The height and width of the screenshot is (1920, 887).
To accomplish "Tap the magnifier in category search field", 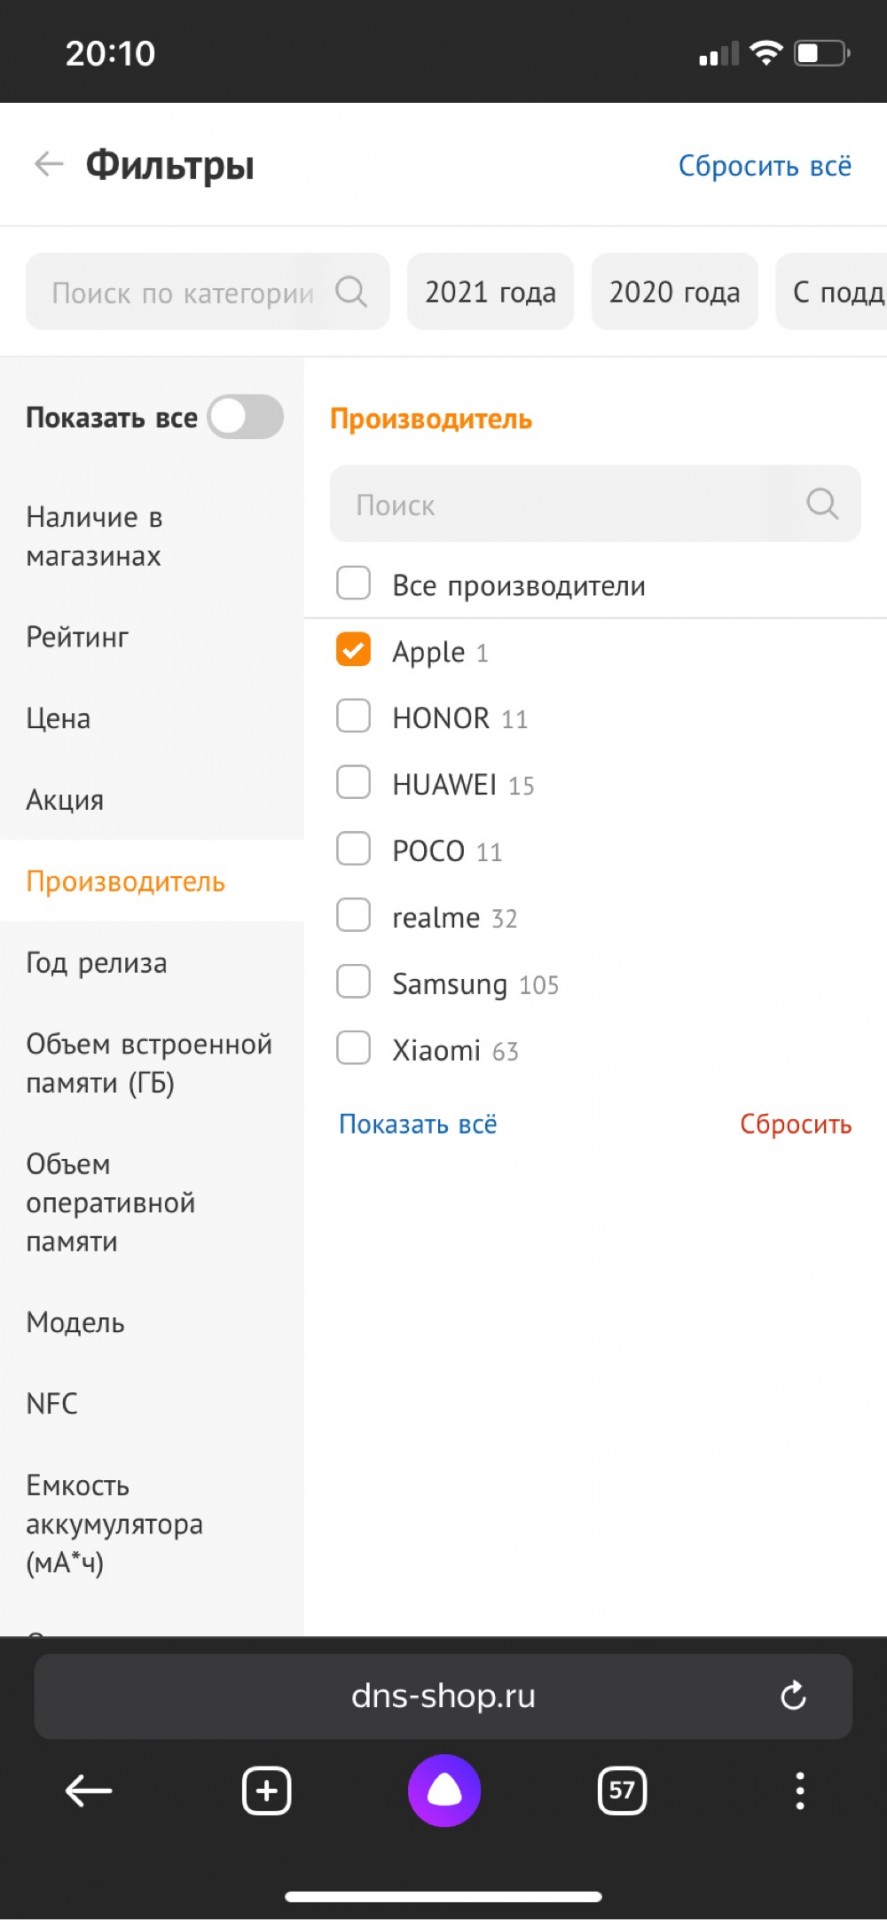I will (x=351, y=292).
